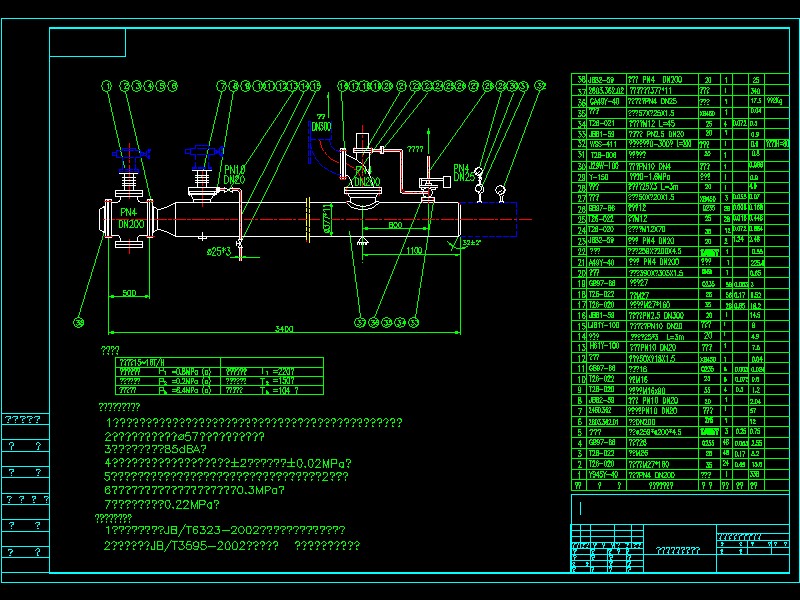Image resolution: width=800 pixels, height=600 pixels.
Task: Select part balloon number 1 at top left
Action: [x=106, y=86]
